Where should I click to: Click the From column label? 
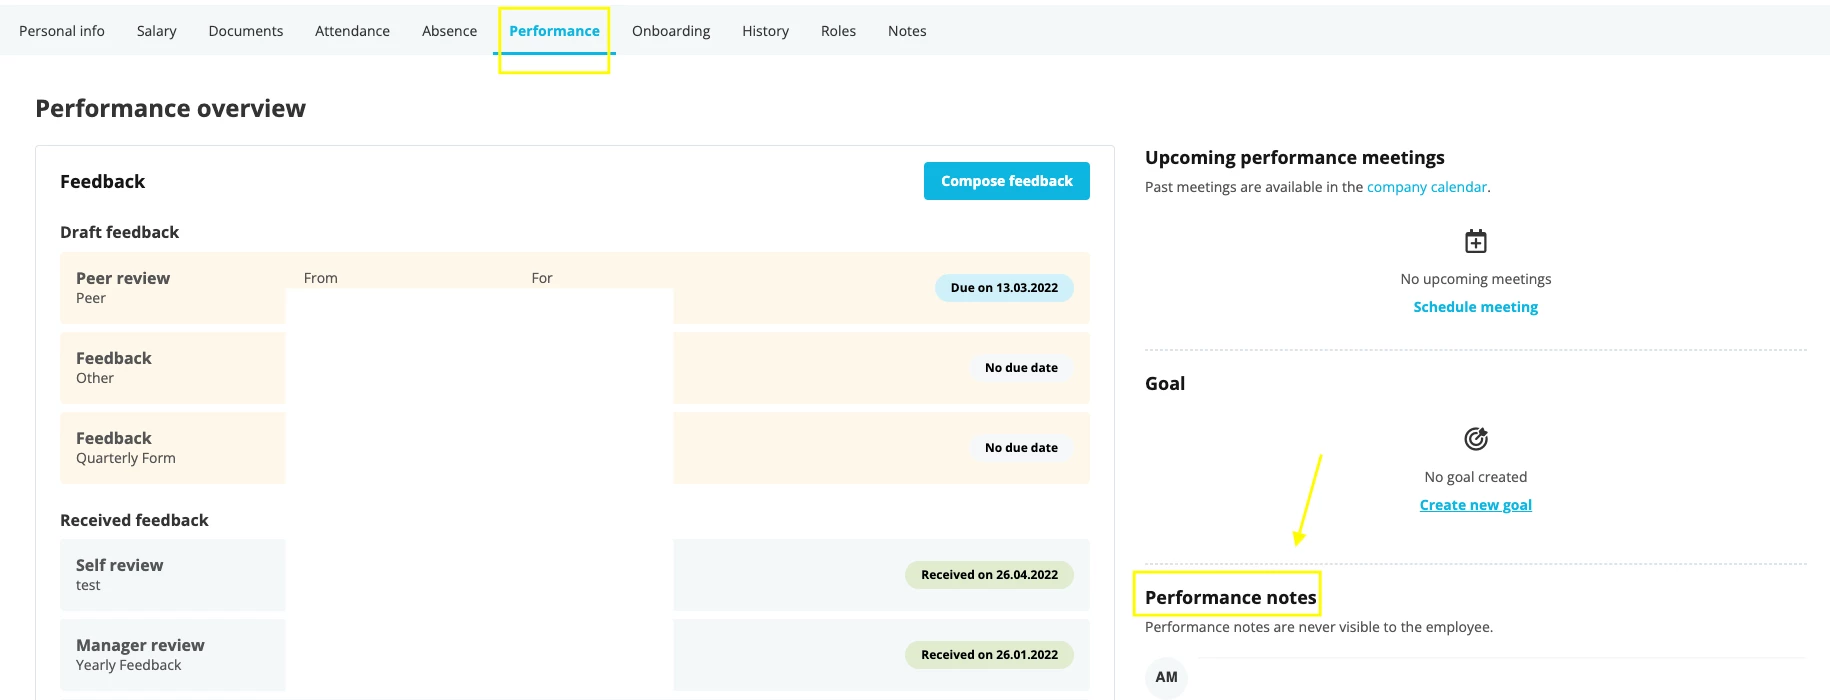[x=321, y=278]
